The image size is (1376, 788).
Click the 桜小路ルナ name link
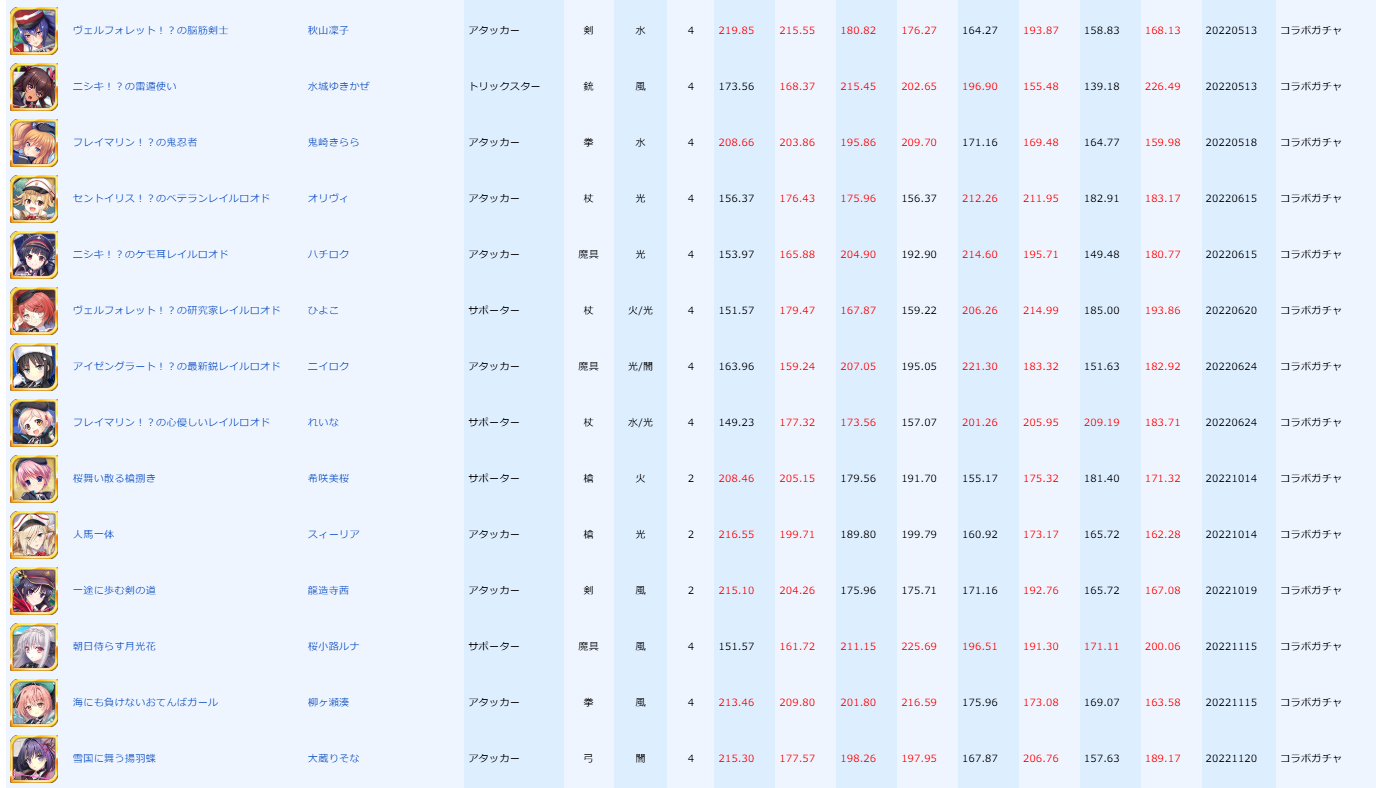pos(334,647)
